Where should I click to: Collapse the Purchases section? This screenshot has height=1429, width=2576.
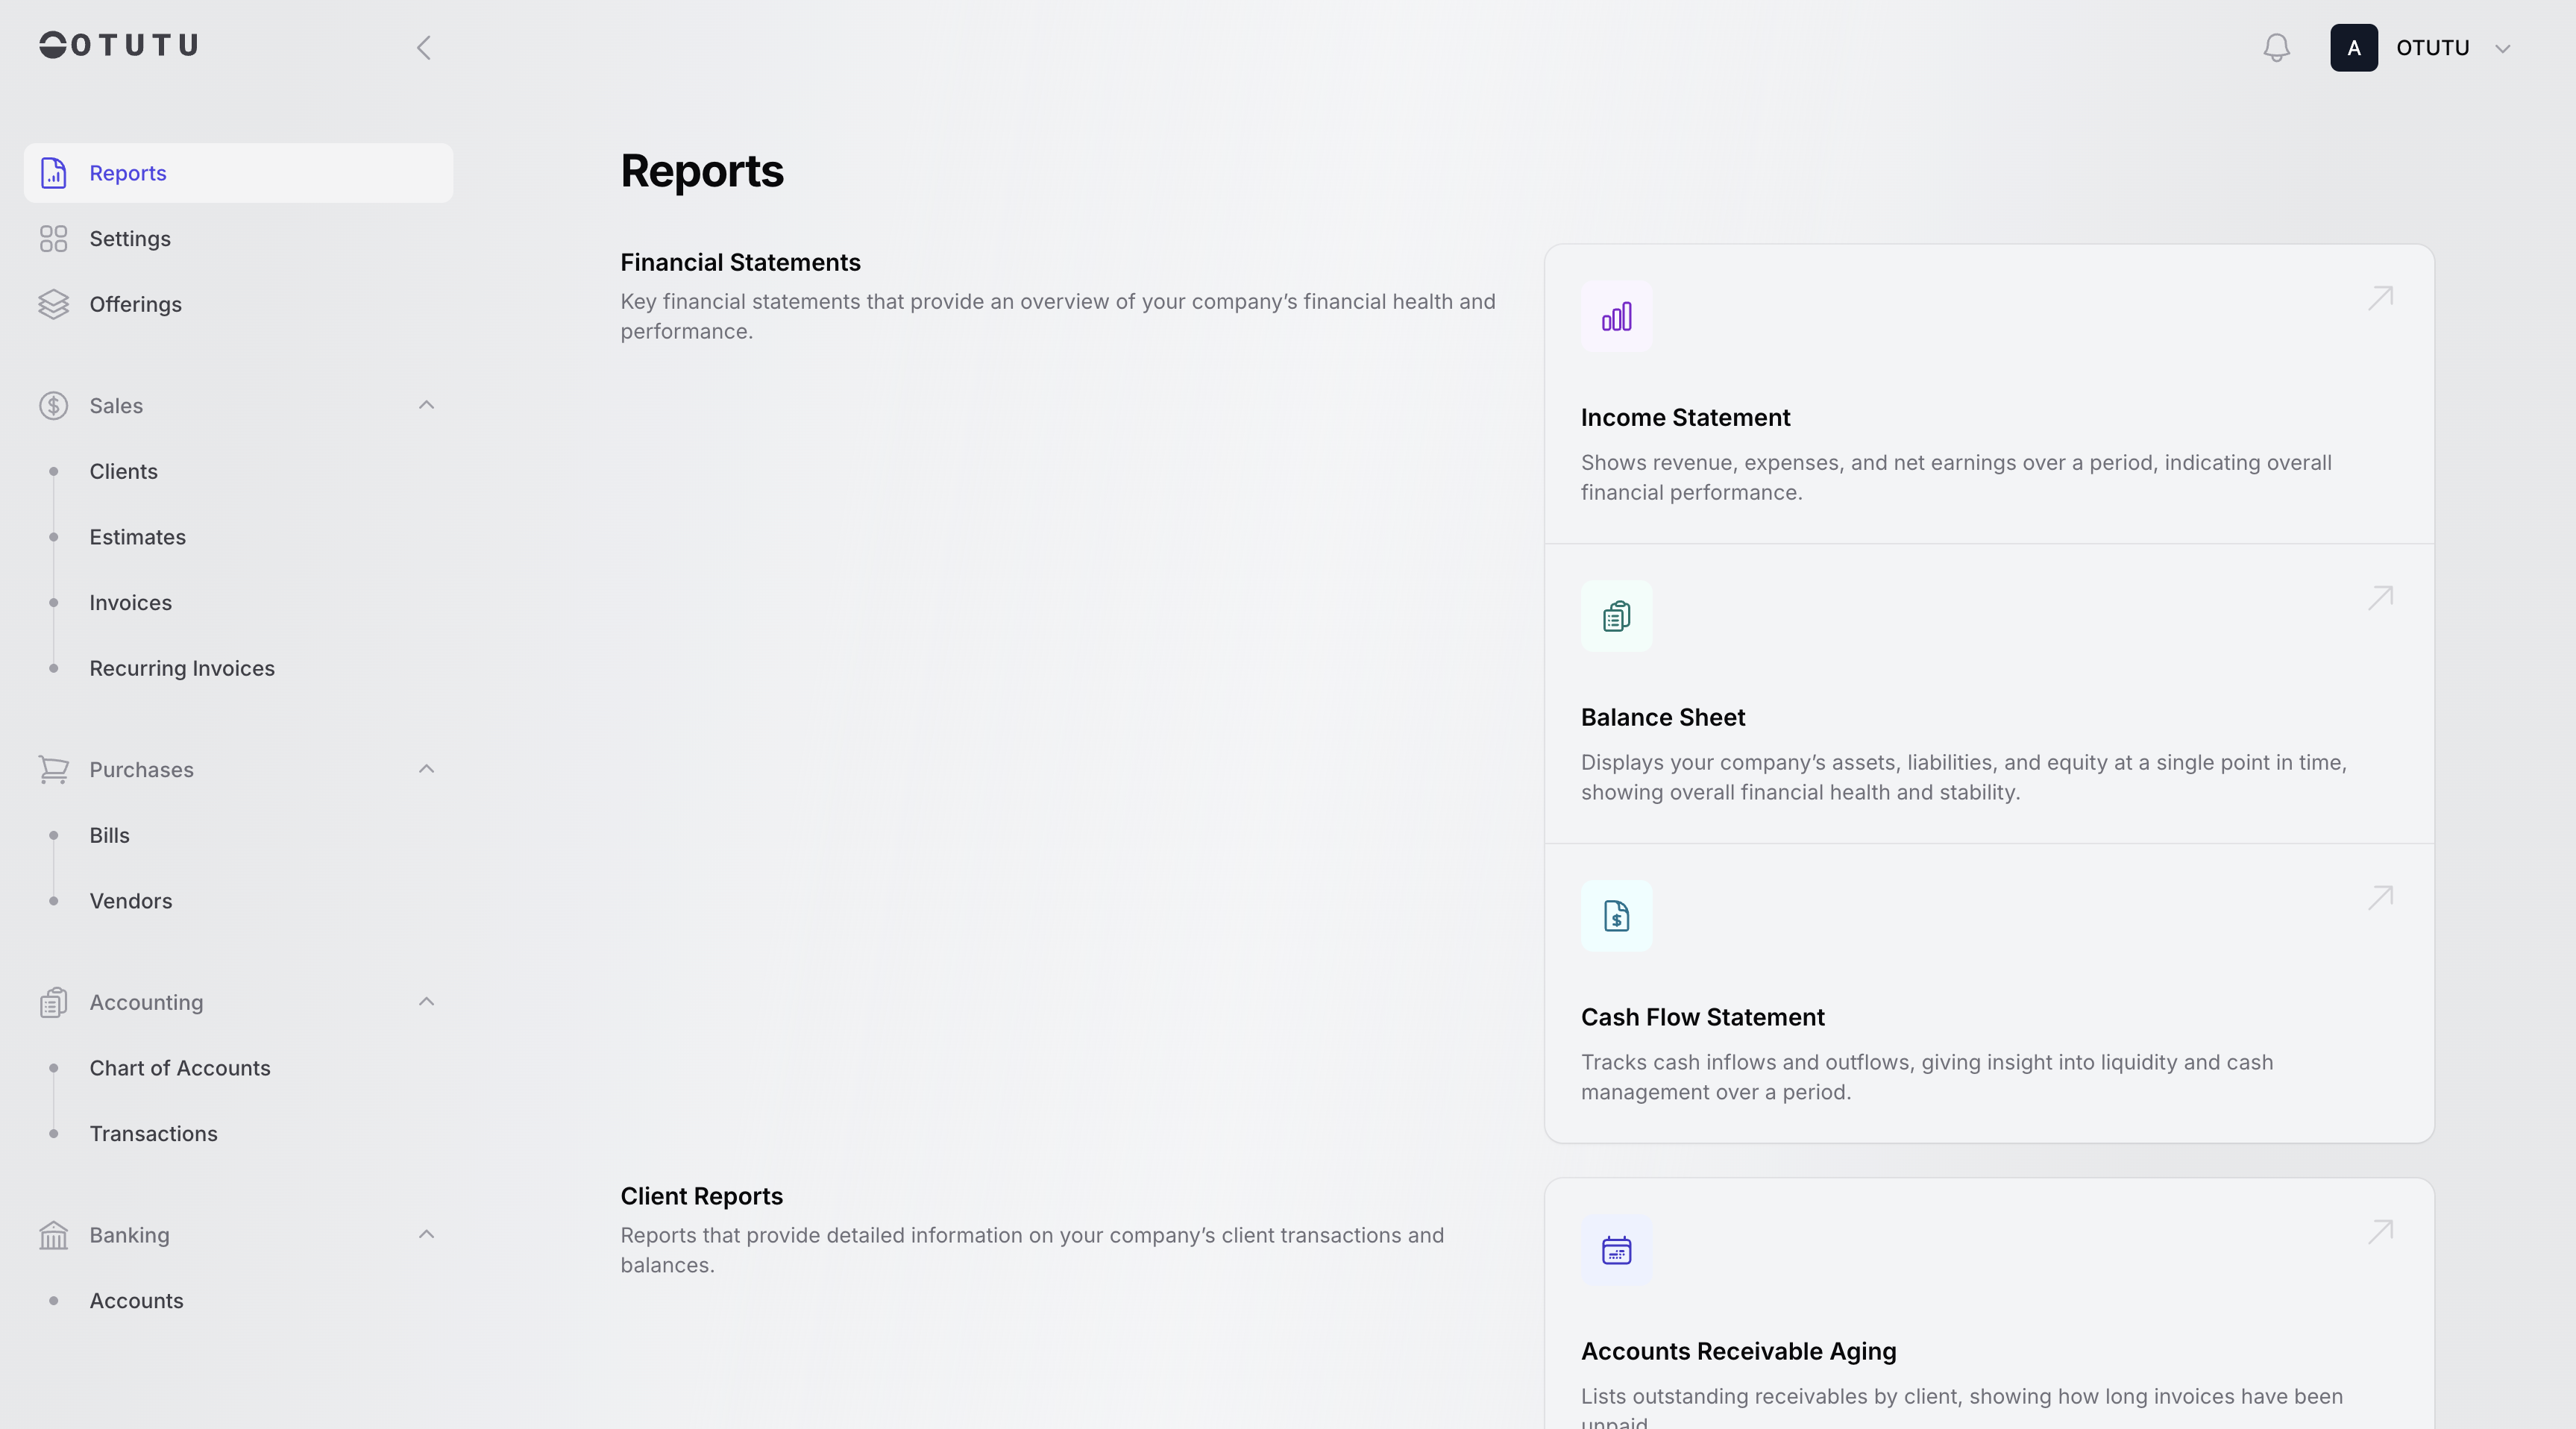click(426, 769)
